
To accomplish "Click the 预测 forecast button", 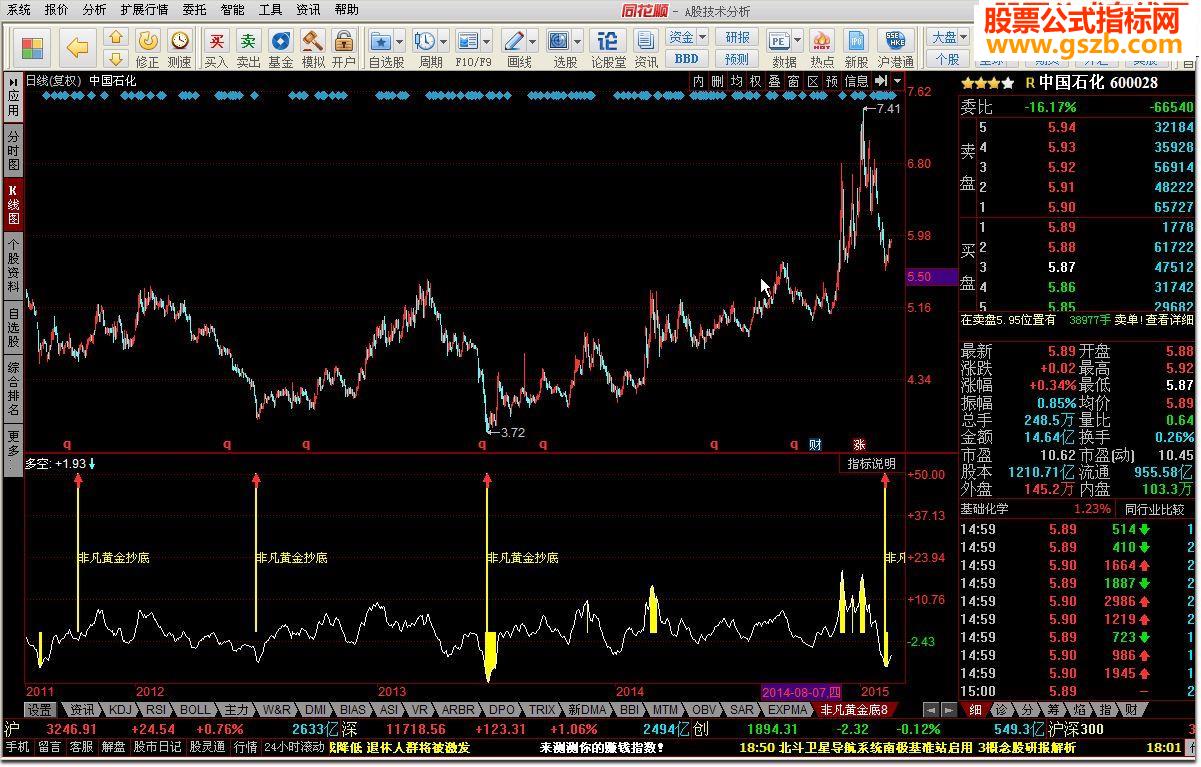I will pos(737,59).
